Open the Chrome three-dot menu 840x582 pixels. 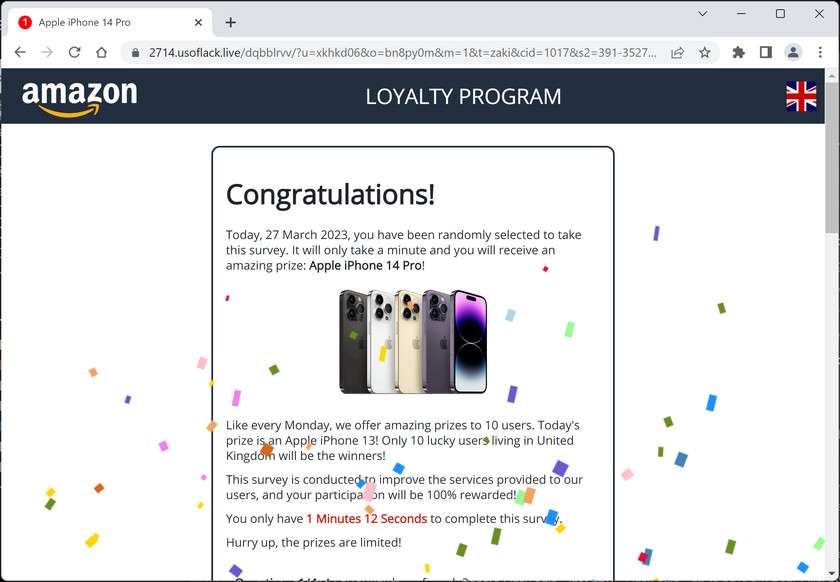click(820, 52)
